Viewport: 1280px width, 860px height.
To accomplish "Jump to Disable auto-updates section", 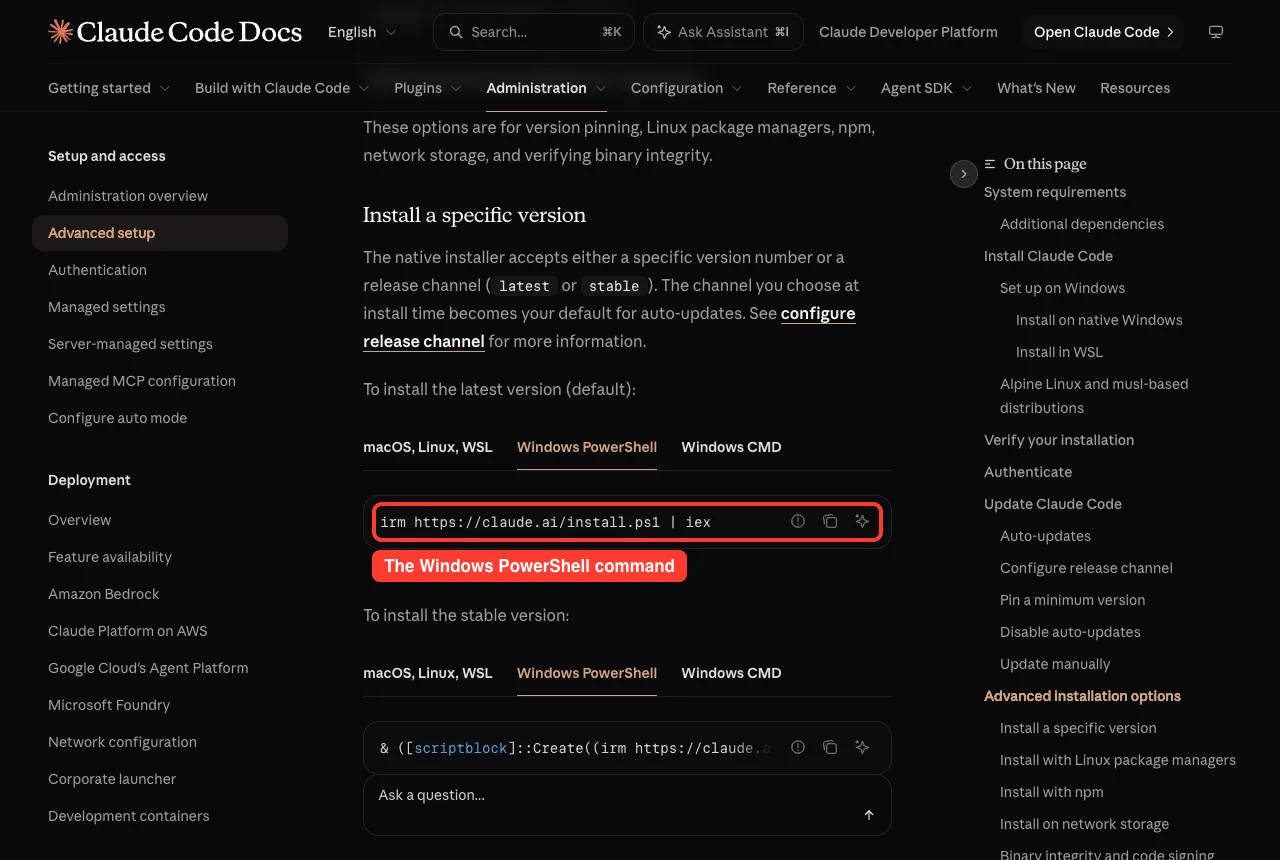I will click(1070, 632).
